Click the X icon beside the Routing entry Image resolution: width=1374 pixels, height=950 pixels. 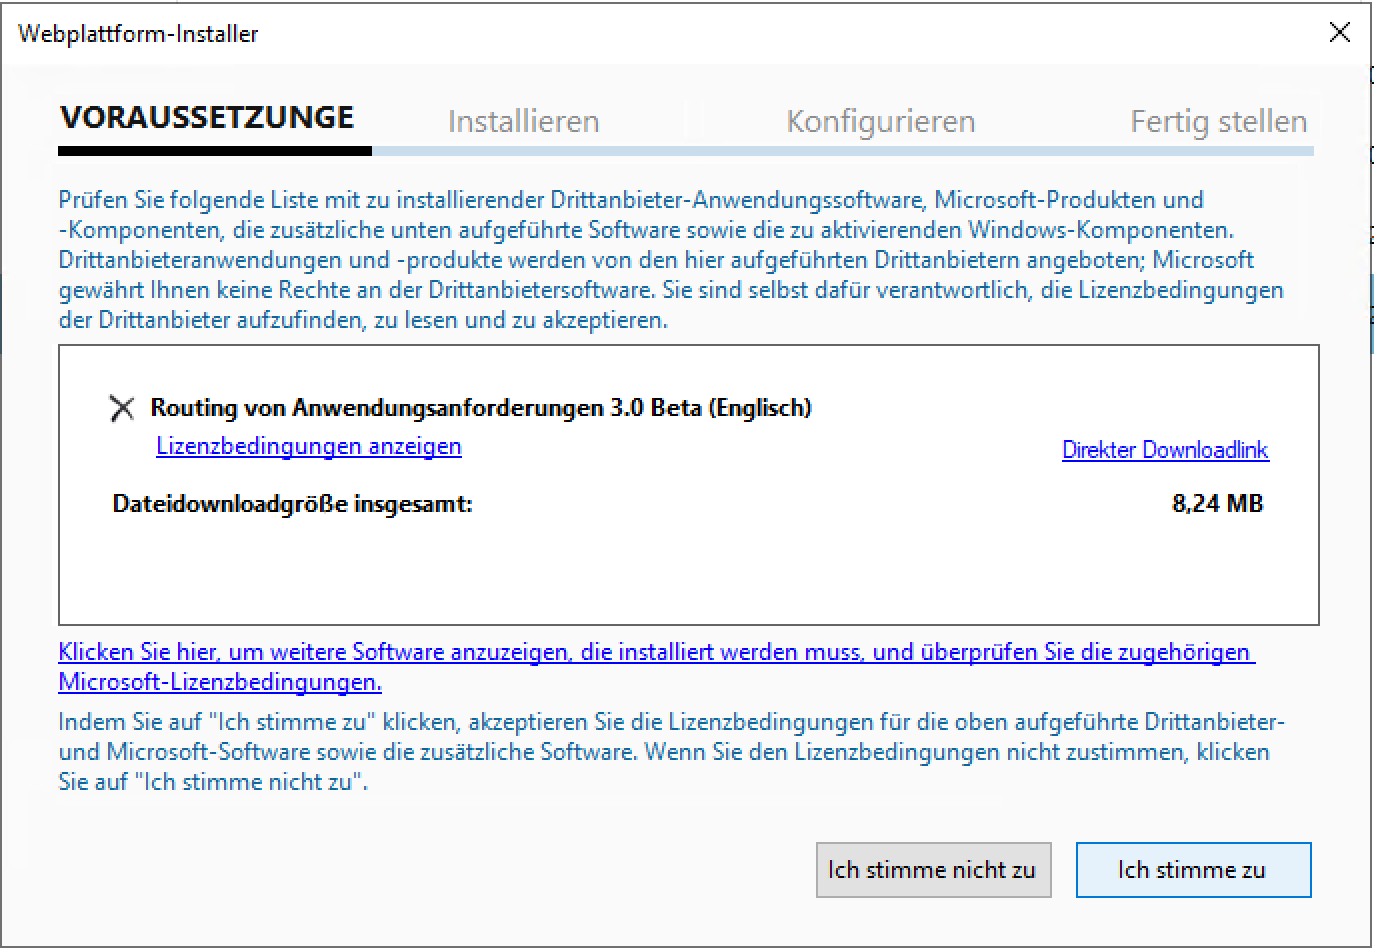pos(121,408)
